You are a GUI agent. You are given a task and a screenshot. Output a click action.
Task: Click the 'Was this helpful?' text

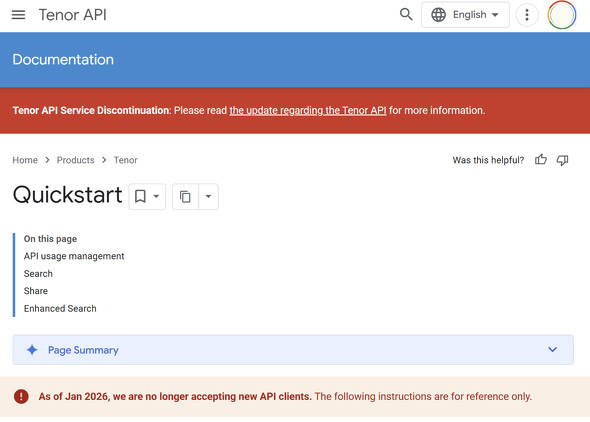click(x=488, y=160)
